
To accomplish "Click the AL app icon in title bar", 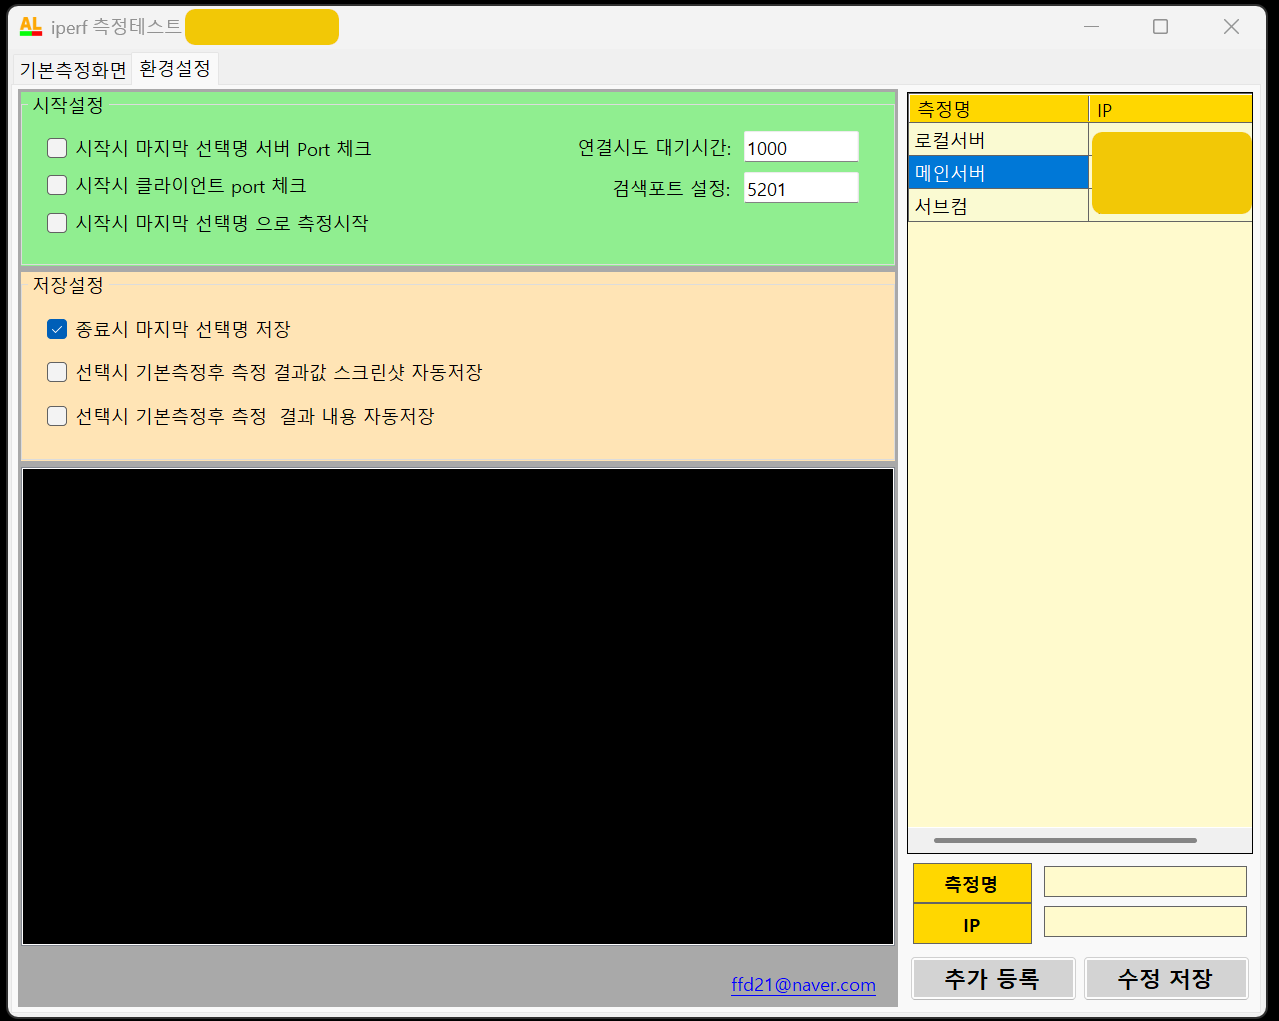I will pos(30,27).
